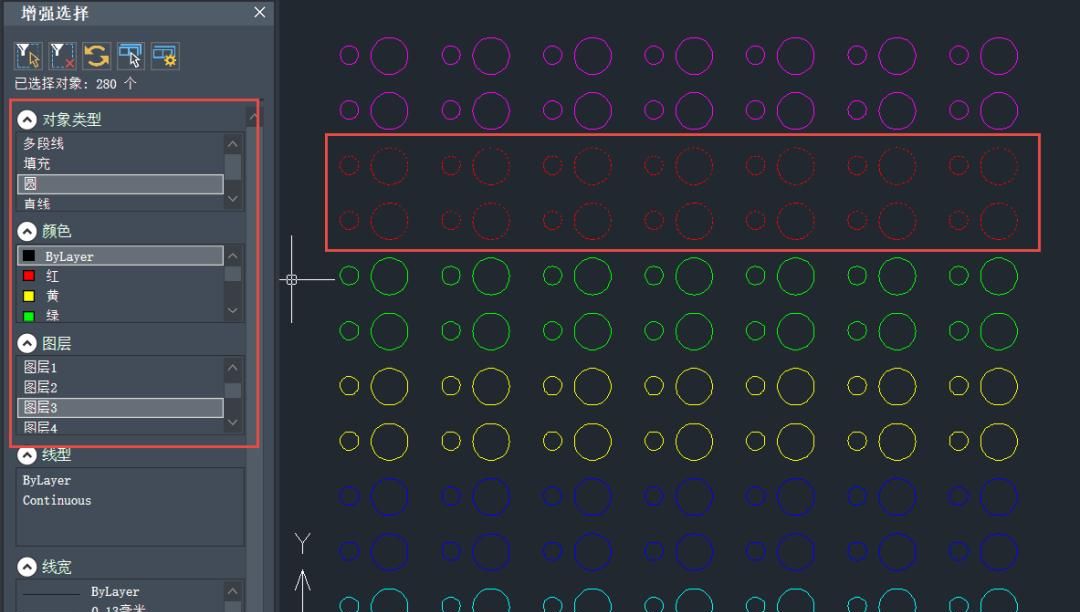Pick the red 红 color swatch
Screen dimensions: 1080x612
tap(29, 276)
